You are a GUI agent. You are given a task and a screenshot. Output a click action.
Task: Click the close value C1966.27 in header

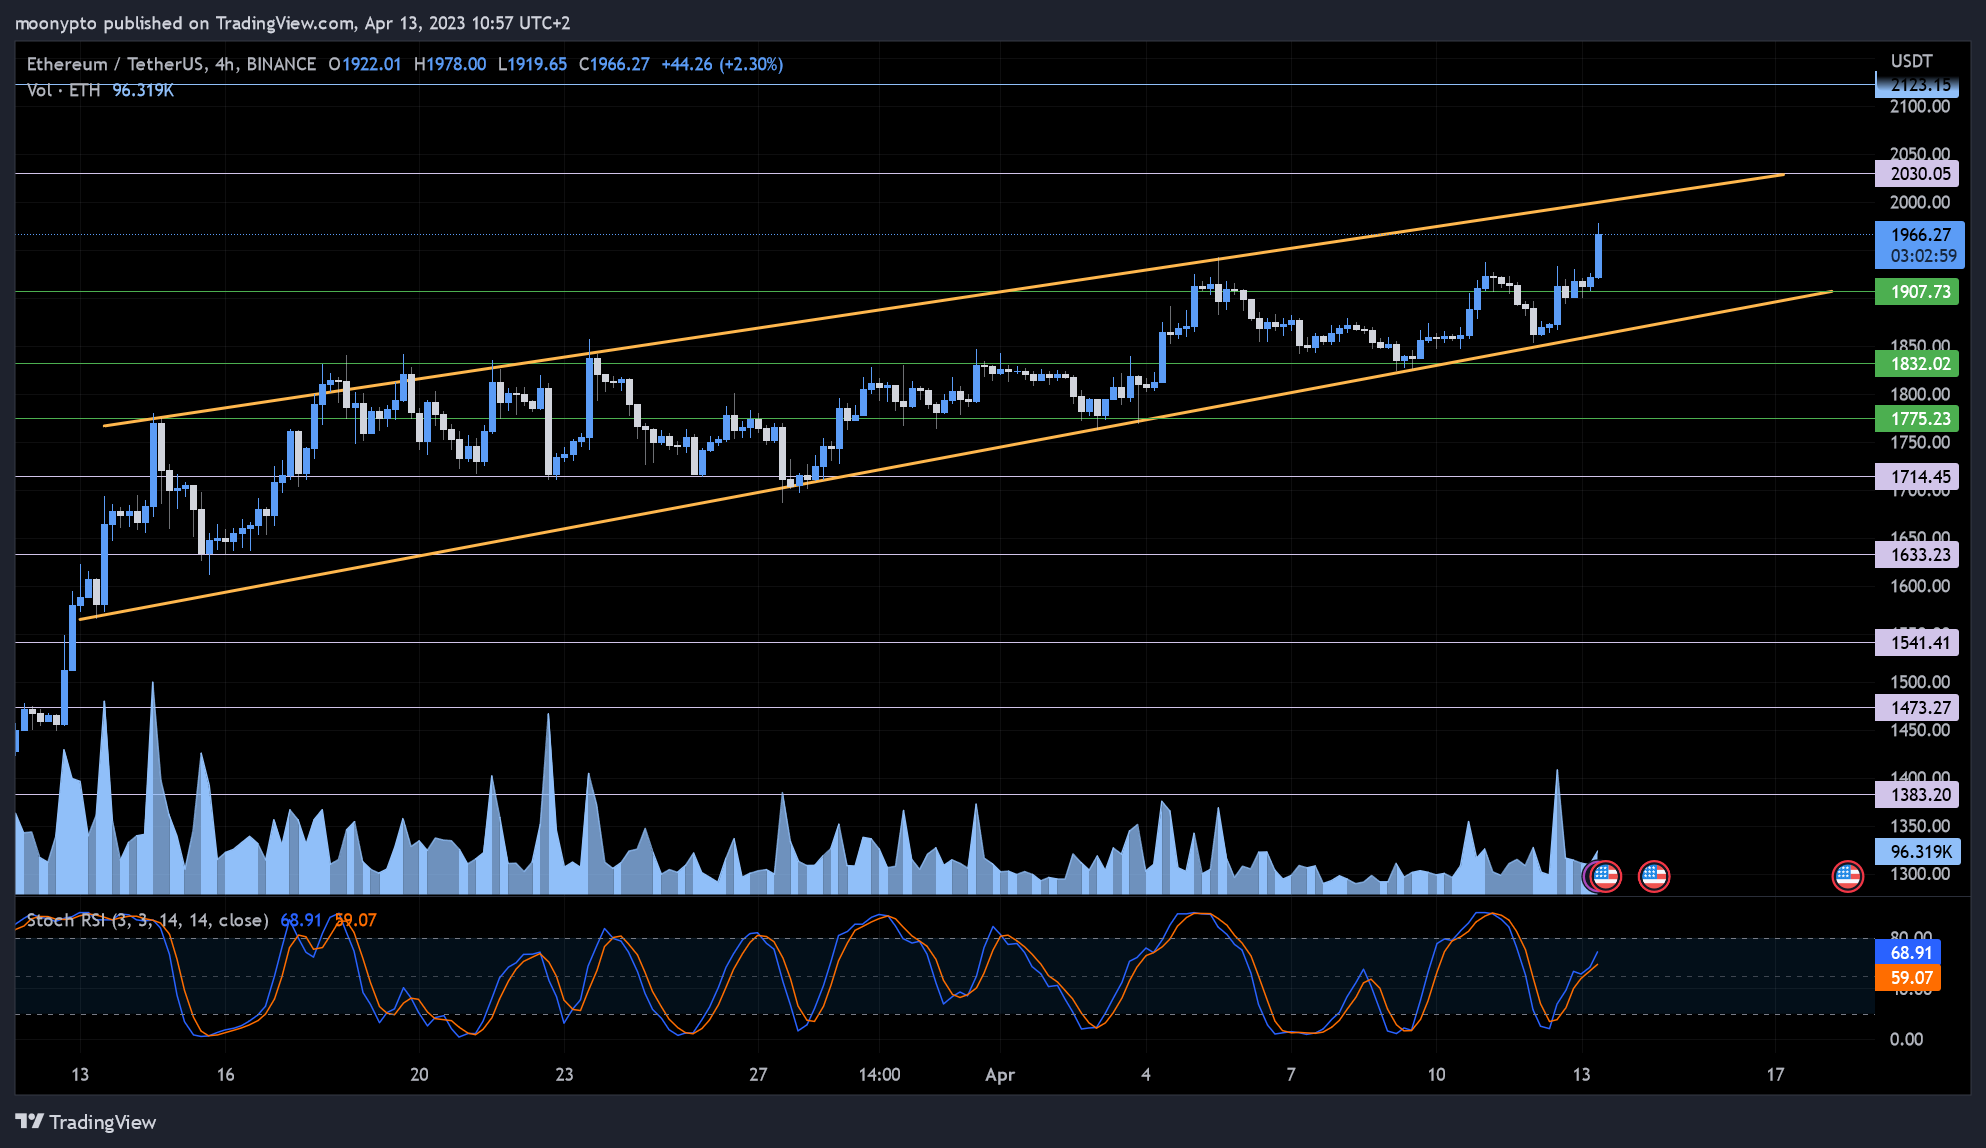pos(614,64)
